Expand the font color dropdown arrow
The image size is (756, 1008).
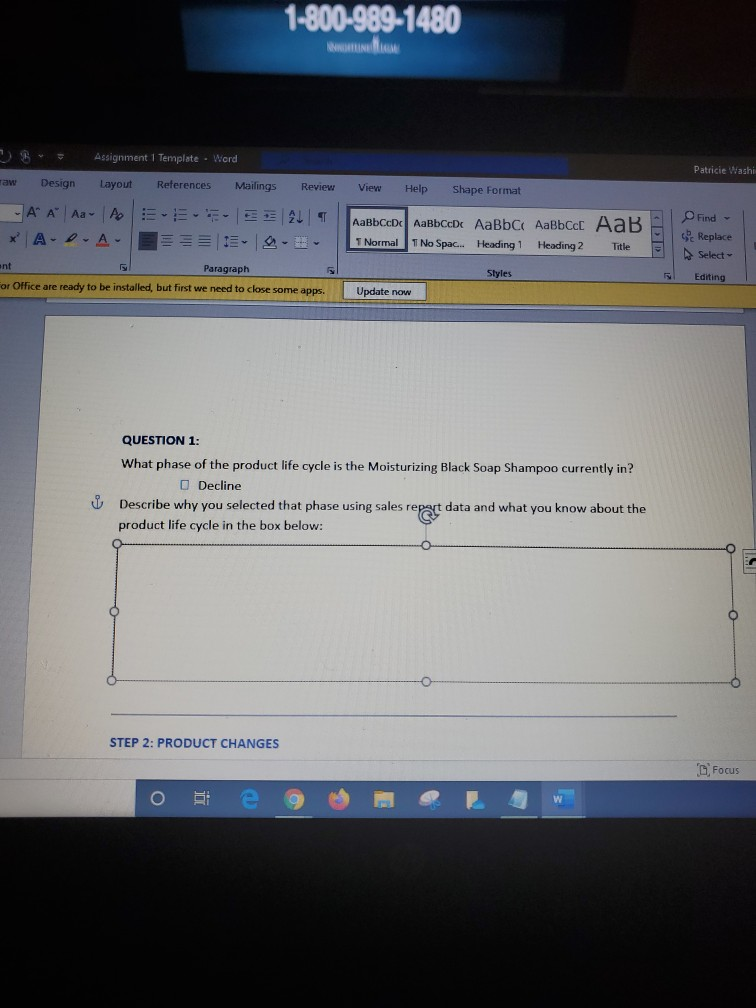(118, 241)
